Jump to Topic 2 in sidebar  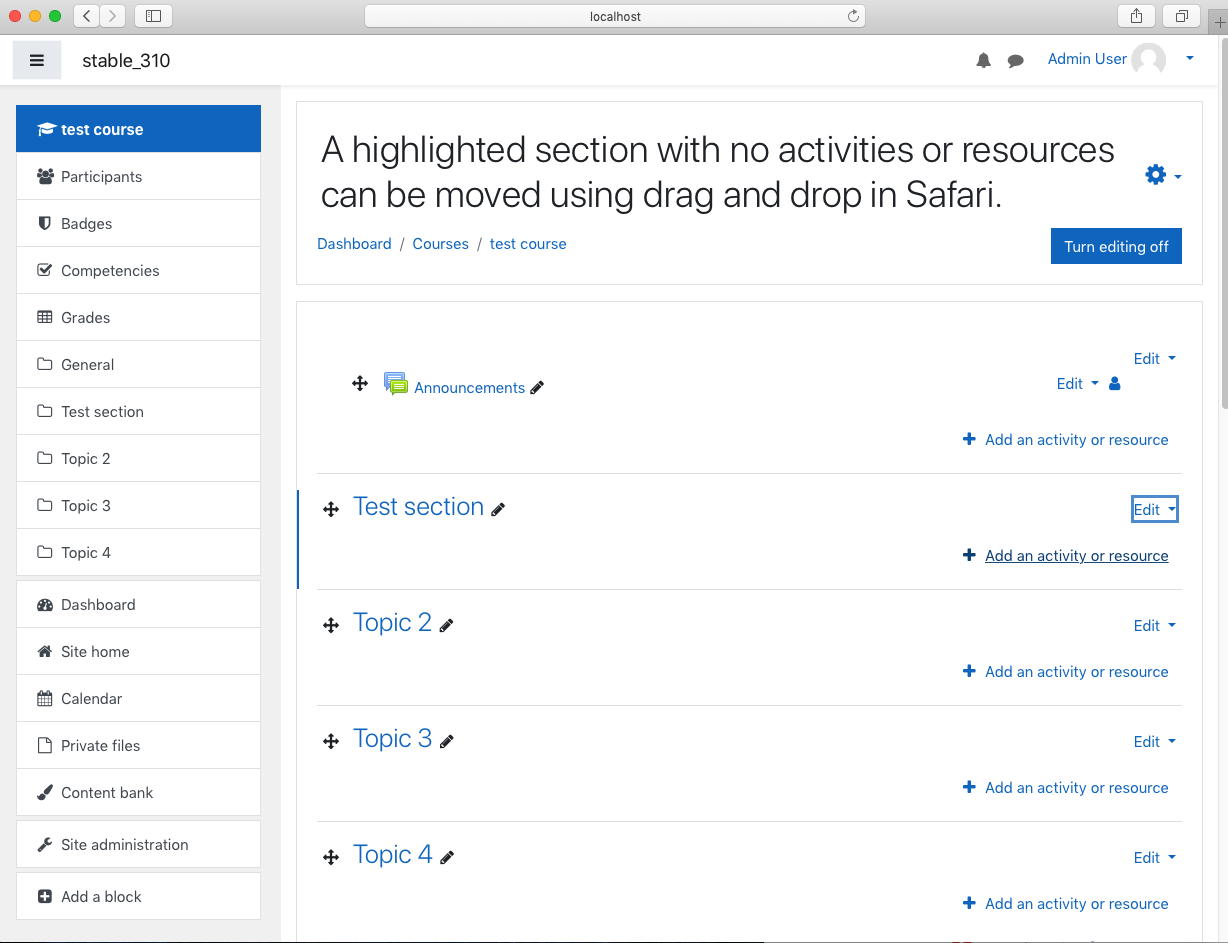coord(138,458)
